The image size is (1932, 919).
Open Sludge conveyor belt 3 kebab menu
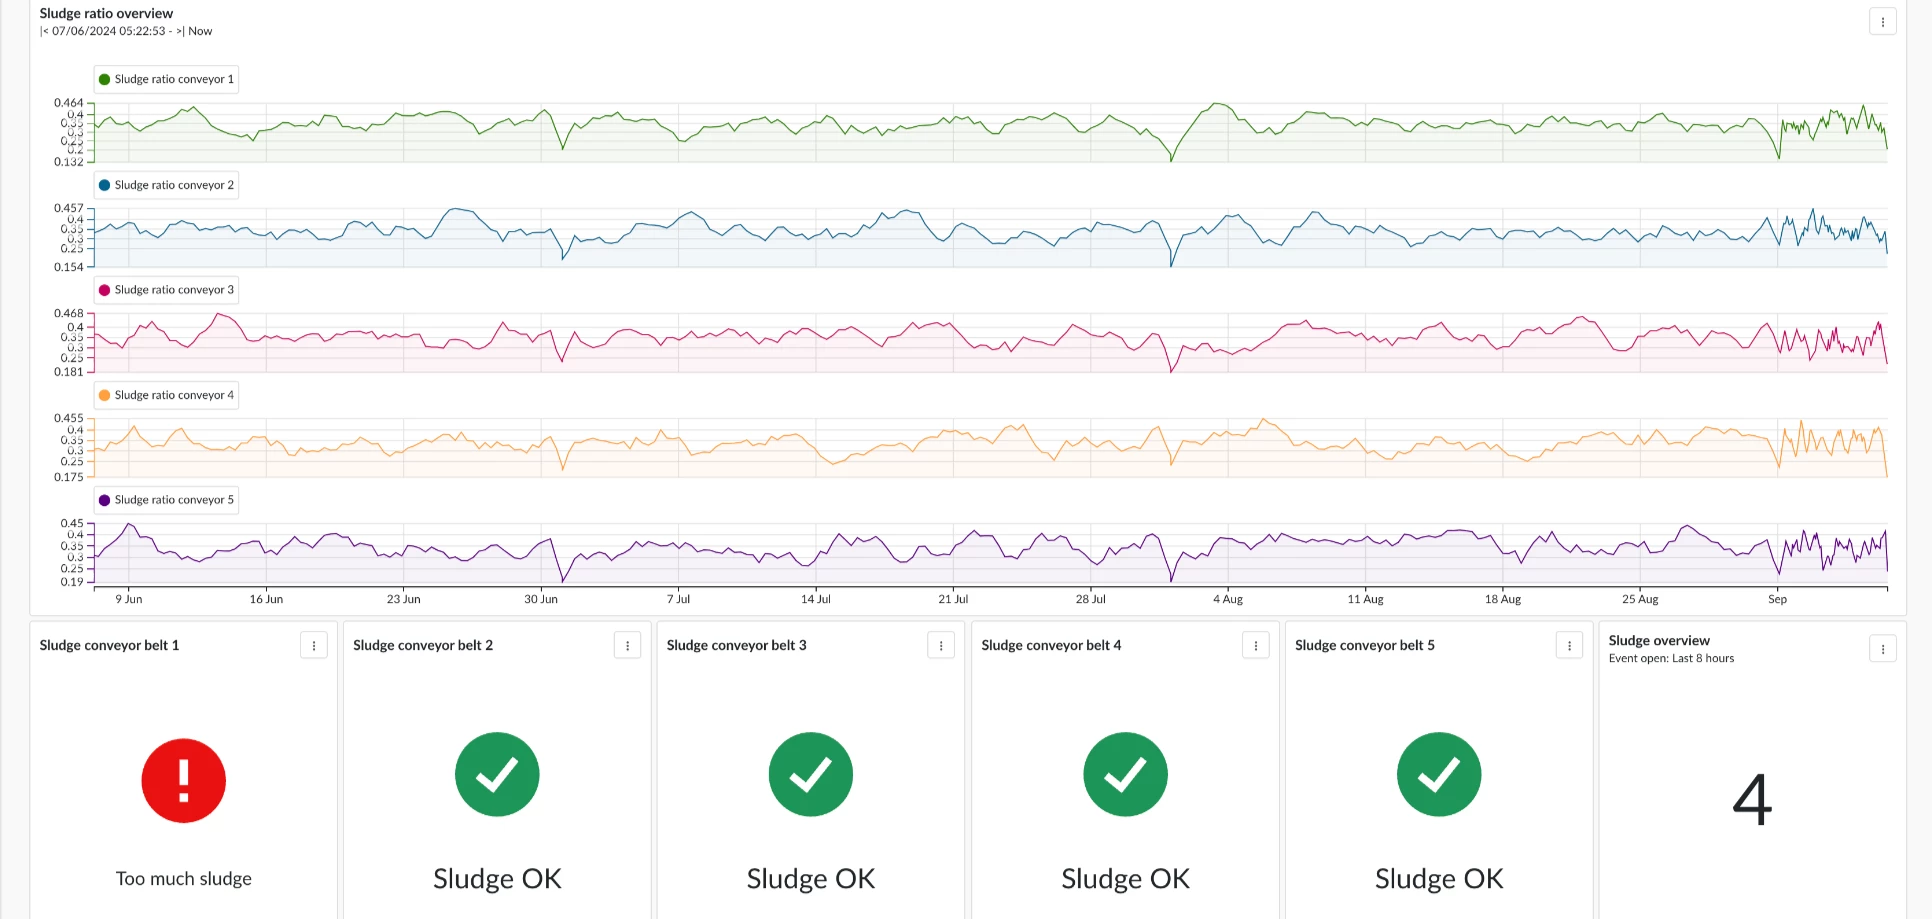[941, 646]
